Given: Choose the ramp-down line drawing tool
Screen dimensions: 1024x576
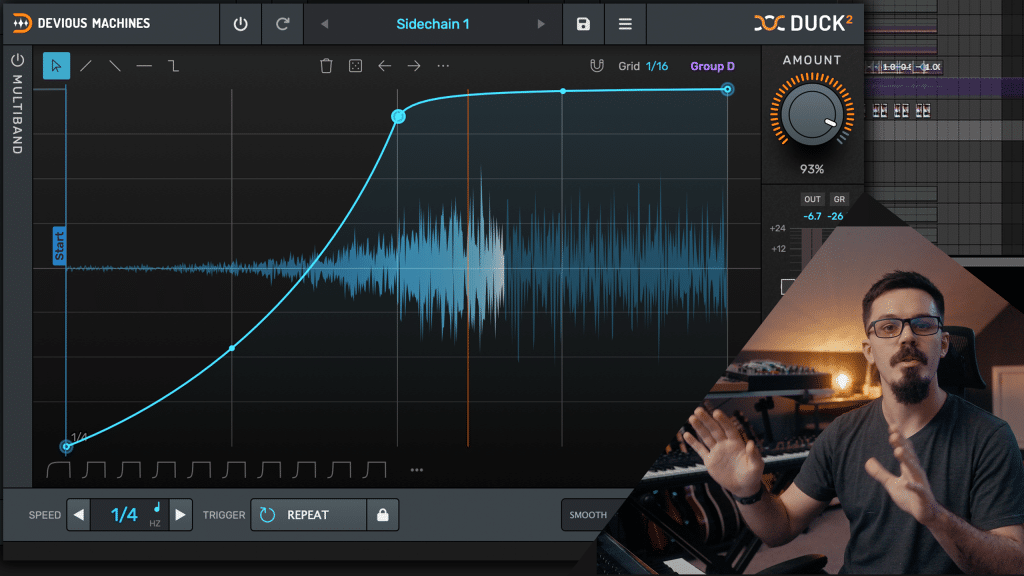Looking at the screenshot, I should click(115, 66).
